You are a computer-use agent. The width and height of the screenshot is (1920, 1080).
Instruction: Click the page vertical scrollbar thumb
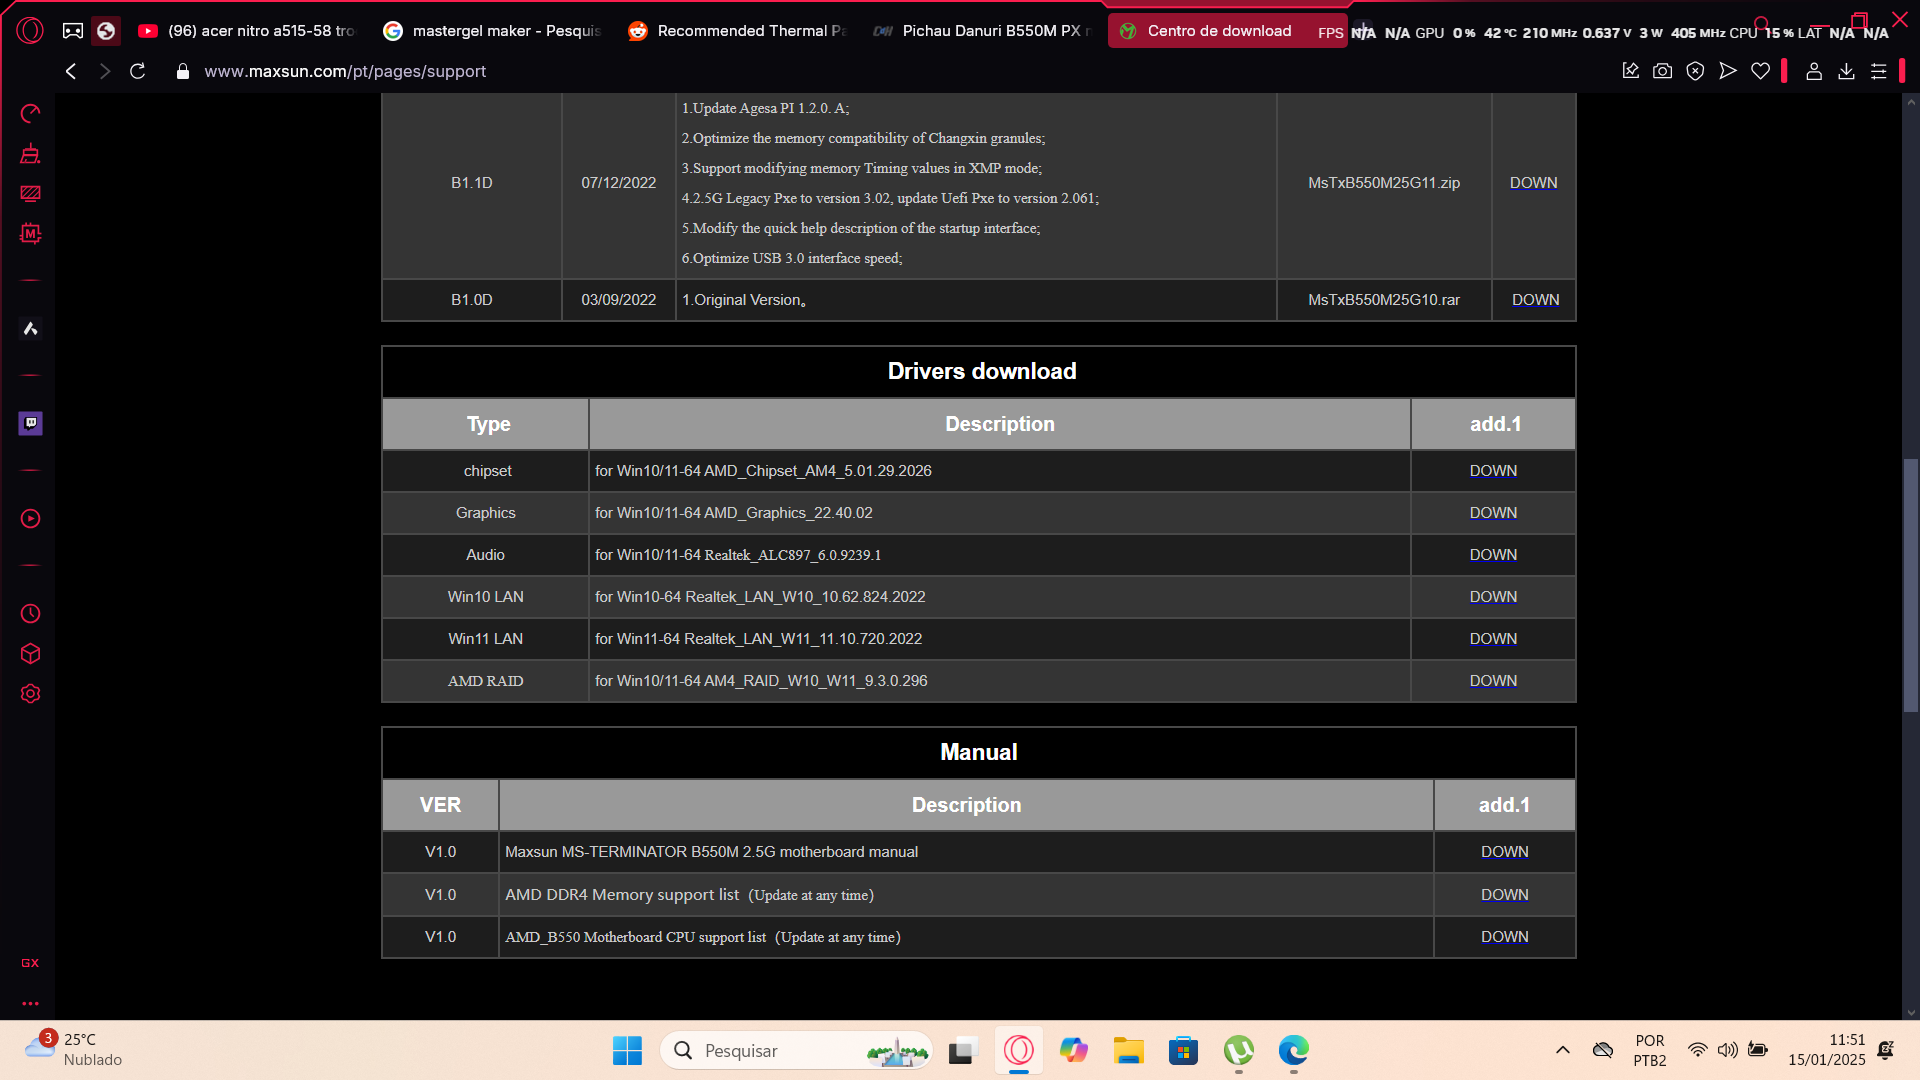tap(1910, 585)
